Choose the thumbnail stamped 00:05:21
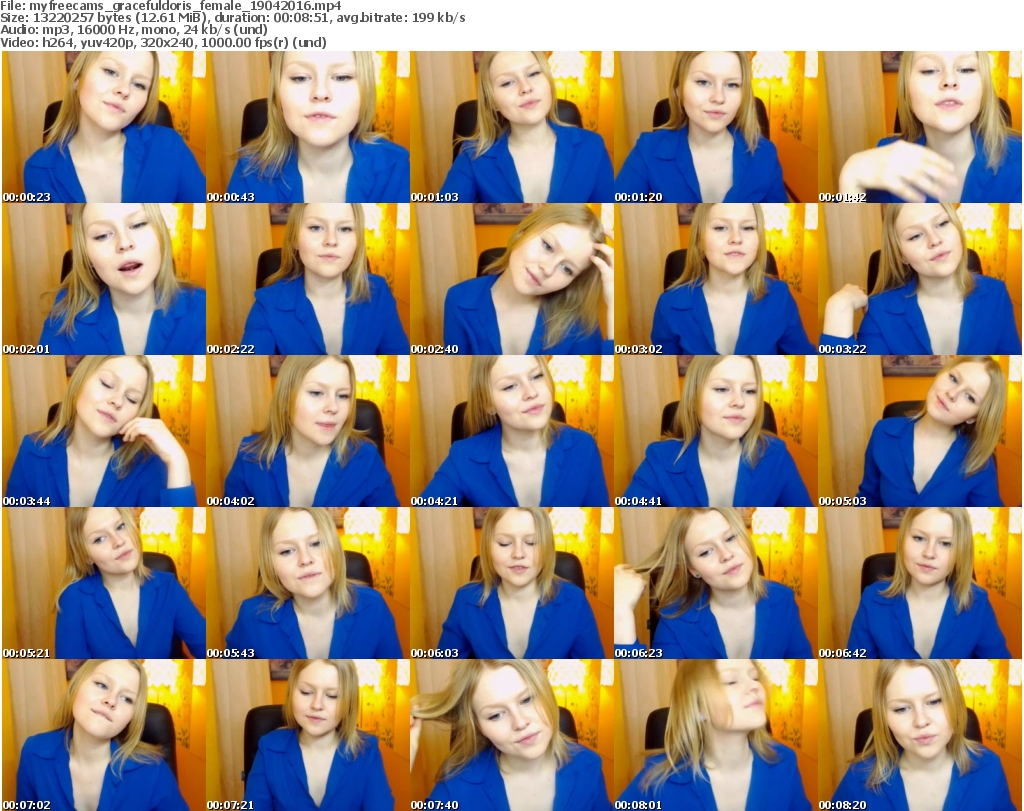This screenshot has width=1024, height=811. click(104, 583)
